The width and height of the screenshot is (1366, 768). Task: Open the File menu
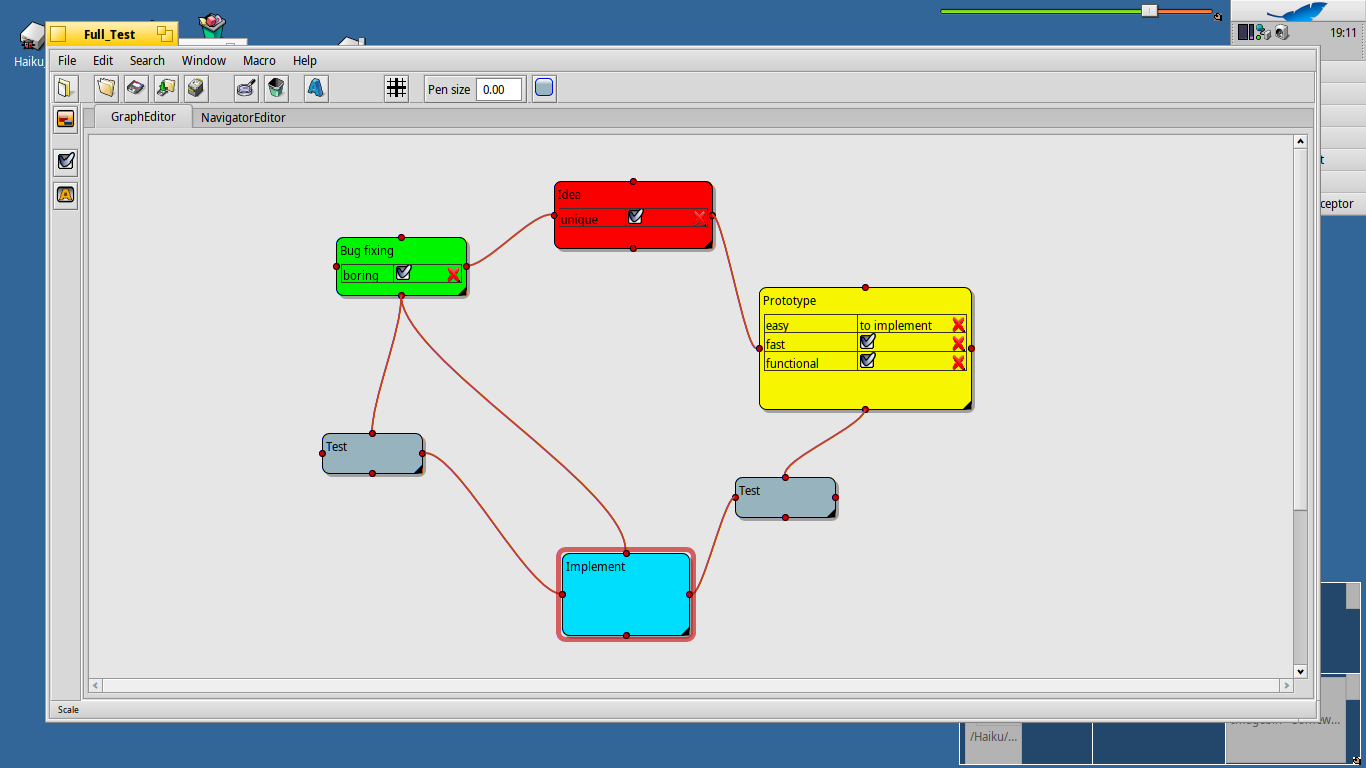point(67,60)
